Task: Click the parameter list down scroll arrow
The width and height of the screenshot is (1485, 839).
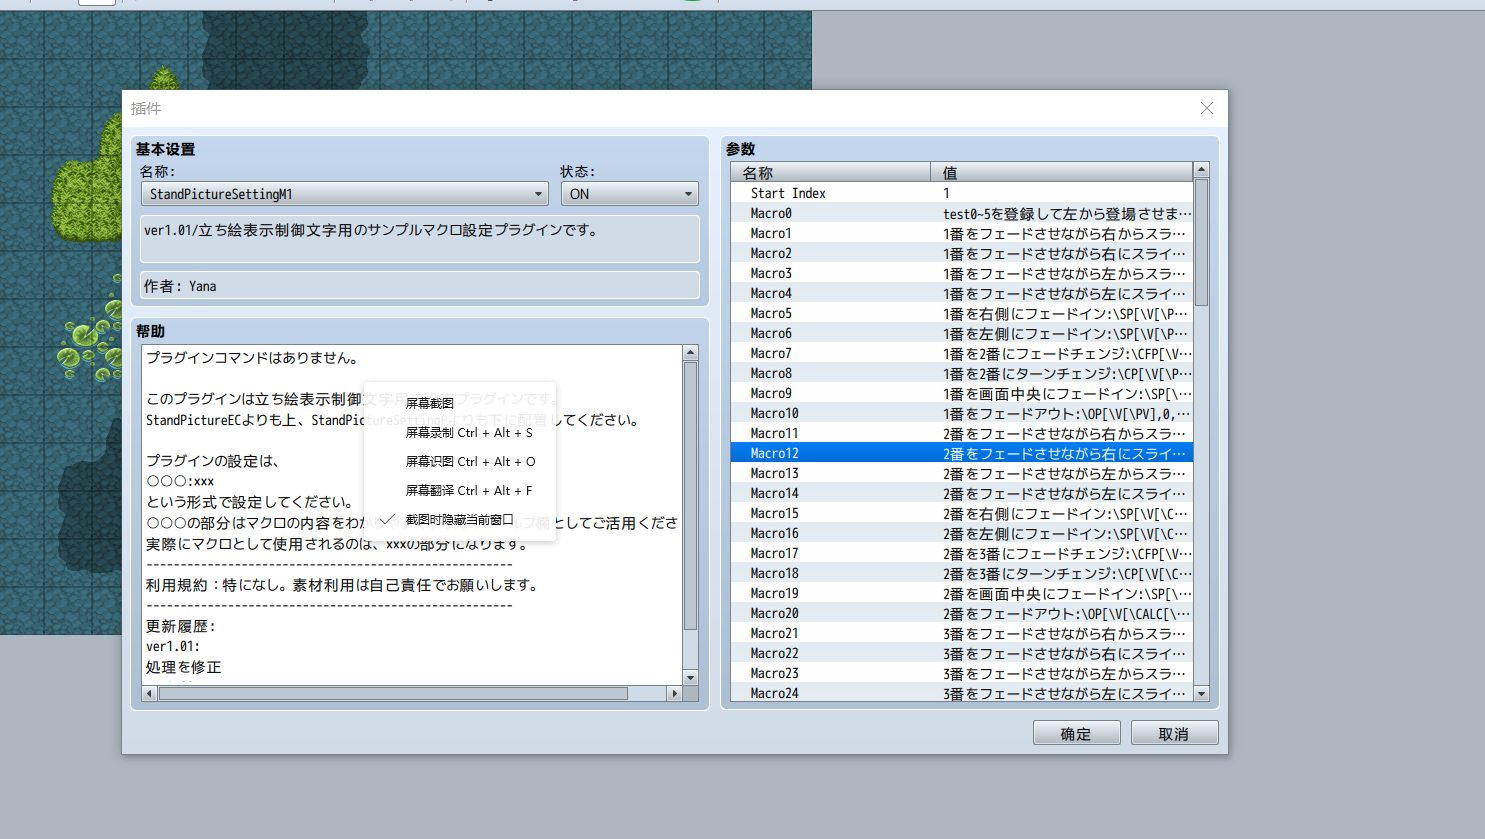Action: [1202, 693]
